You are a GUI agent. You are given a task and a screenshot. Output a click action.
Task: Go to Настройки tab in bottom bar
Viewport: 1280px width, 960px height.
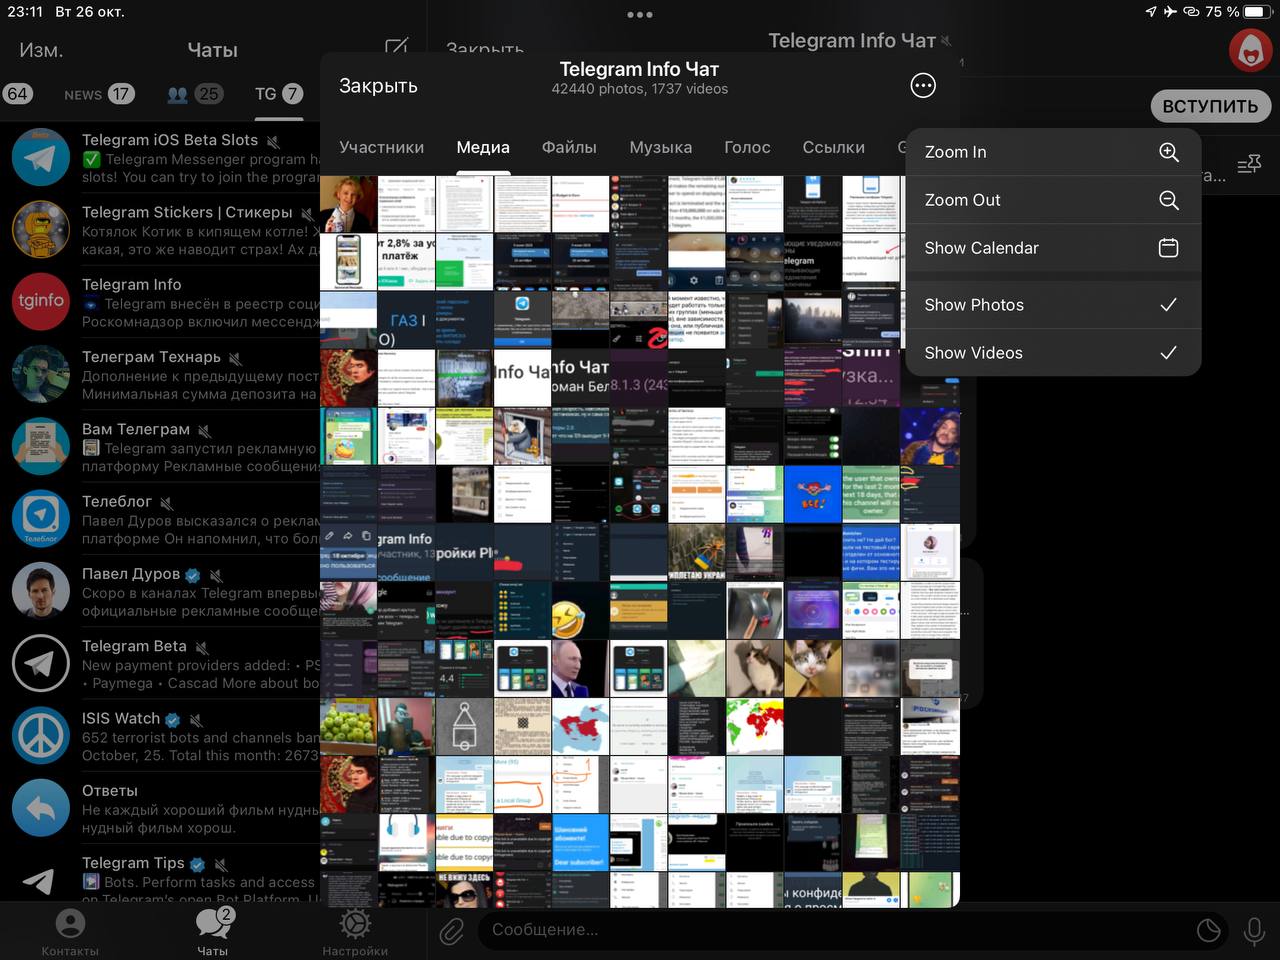coord(355,932)
